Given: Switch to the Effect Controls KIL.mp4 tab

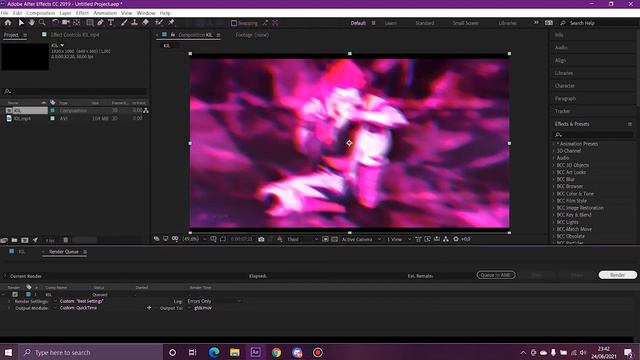Looking at the screenshot, I should [75, 35].
